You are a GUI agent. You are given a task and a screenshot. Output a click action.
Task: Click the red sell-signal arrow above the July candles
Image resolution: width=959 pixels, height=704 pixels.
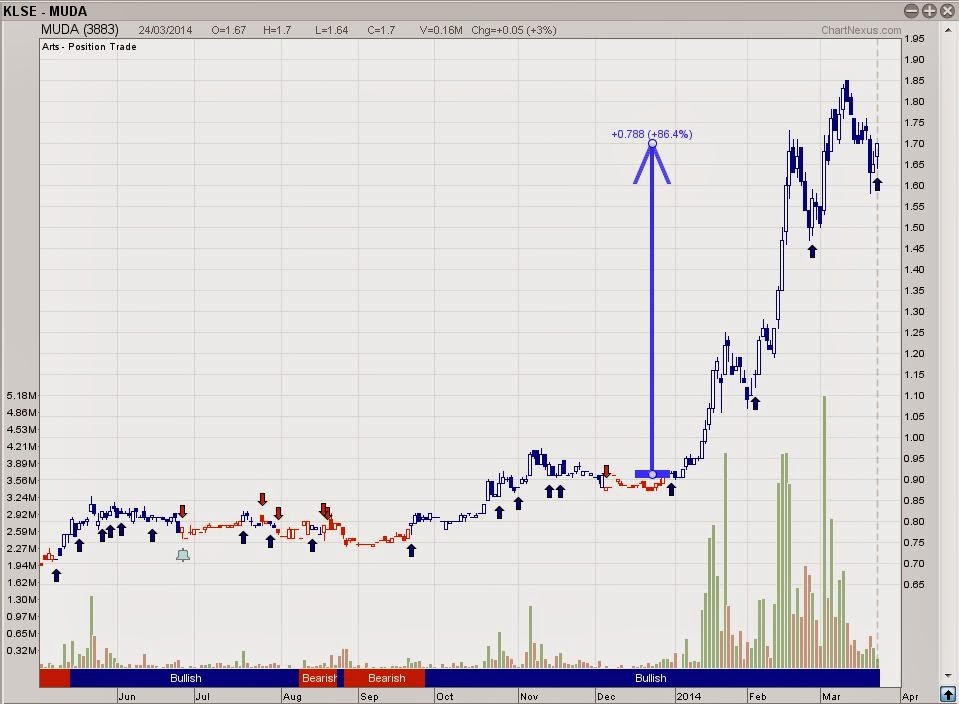click(263, 498)
